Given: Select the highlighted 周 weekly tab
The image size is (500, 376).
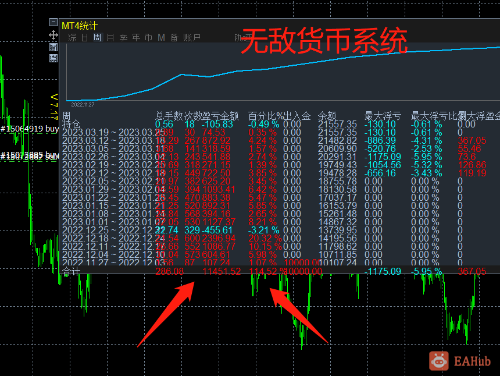Looking at the screenshot, I should [97, 37].
